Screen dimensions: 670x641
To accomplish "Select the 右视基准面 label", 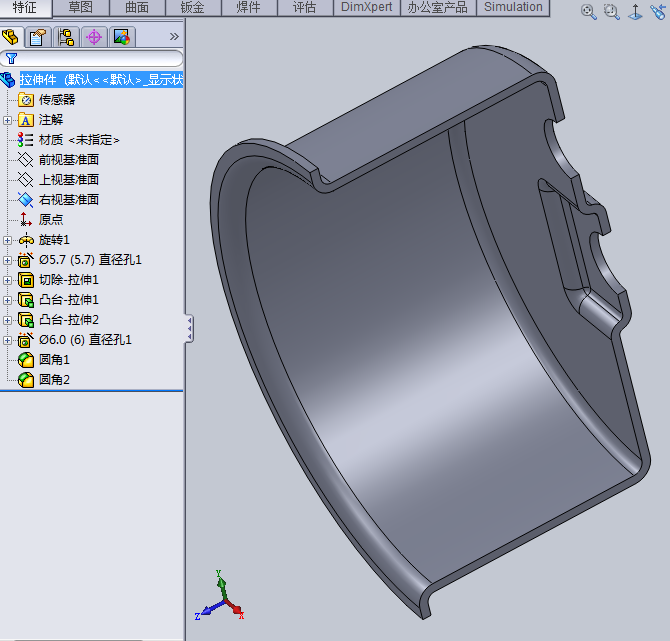I will pyautogui.click(x=69, y=200).
